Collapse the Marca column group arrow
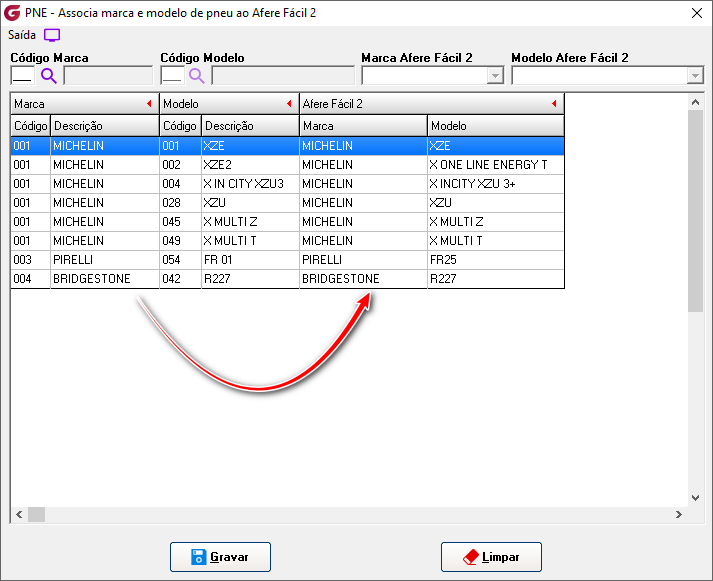The width and height of the screenshot is (713, 581). (x=149, y=104)
